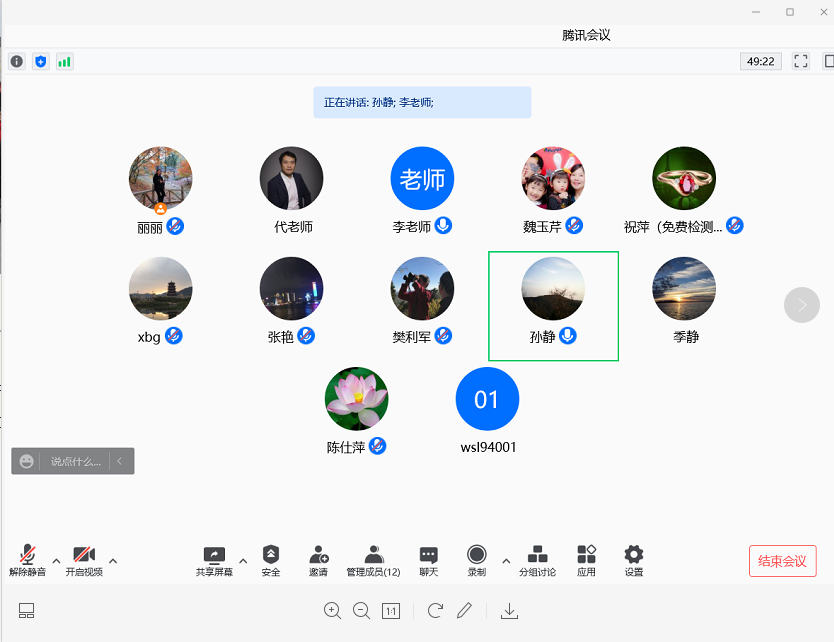Click the 共享屏幕 share screen button
Screen dimensions: 834x642
(x=214, y=560)
